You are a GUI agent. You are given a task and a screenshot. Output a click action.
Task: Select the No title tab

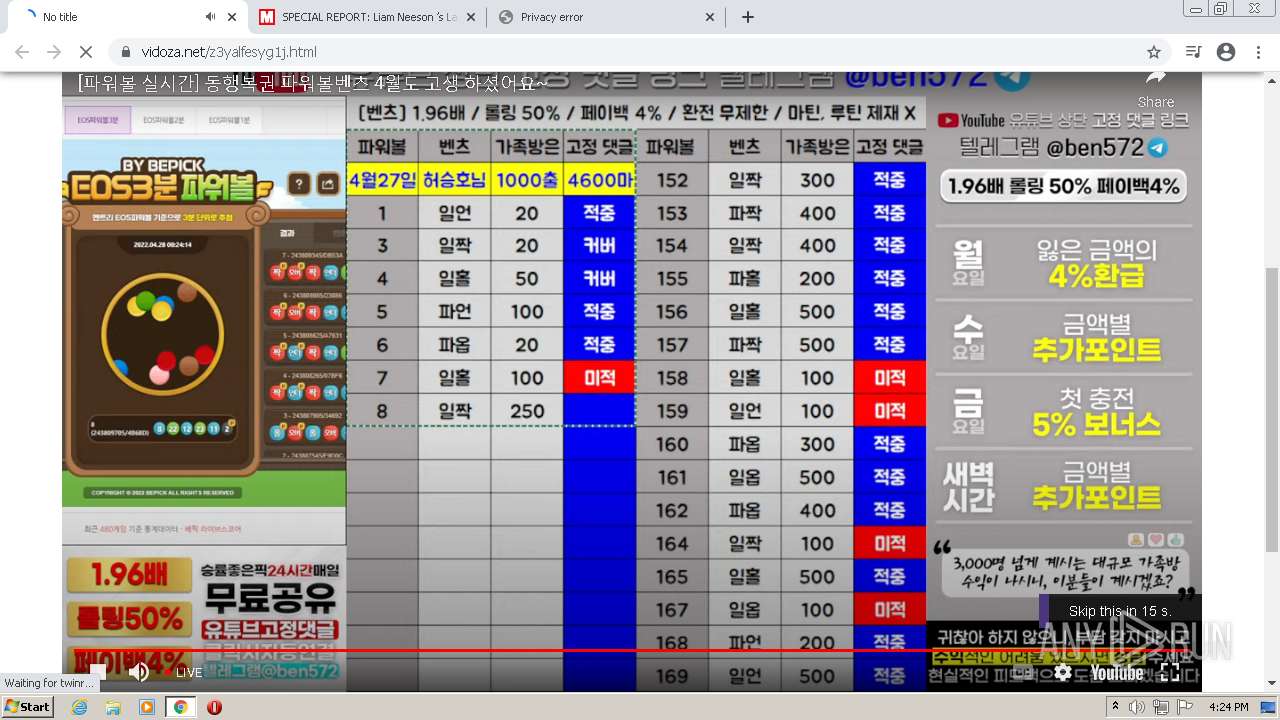(x=125, y=17)
